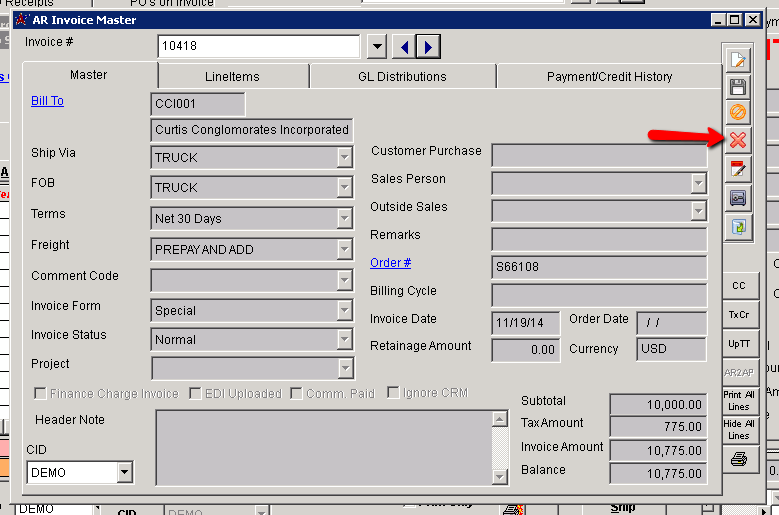Expand the Terms dropdown

click(344, 218)
